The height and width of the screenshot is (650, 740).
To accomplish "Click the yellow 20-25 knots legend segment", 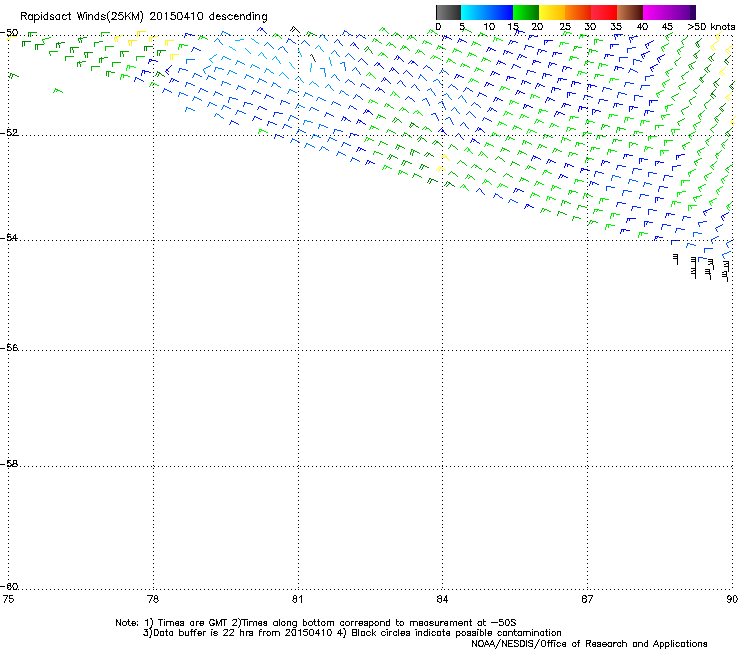I will pos(552,12).
